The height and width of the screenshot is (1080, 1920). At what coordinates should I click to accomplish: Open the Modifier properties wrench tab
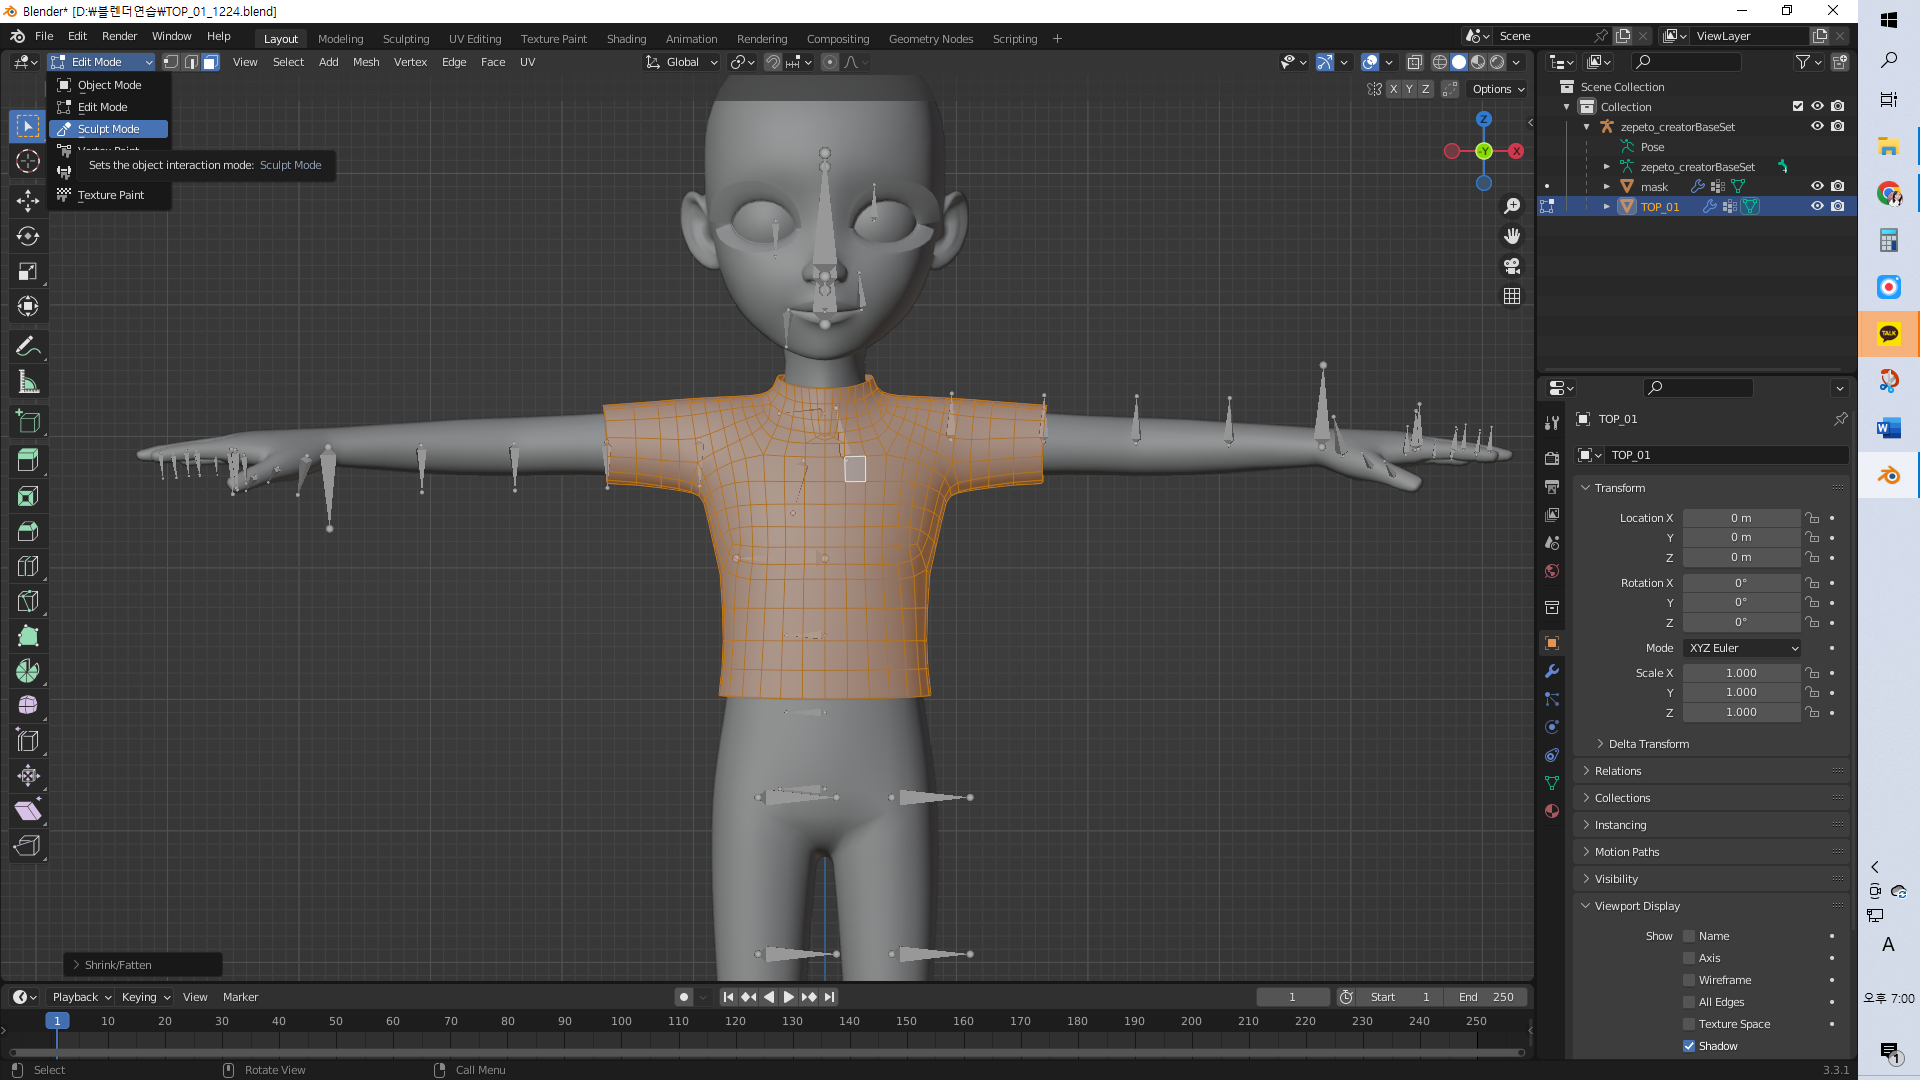1552,671
